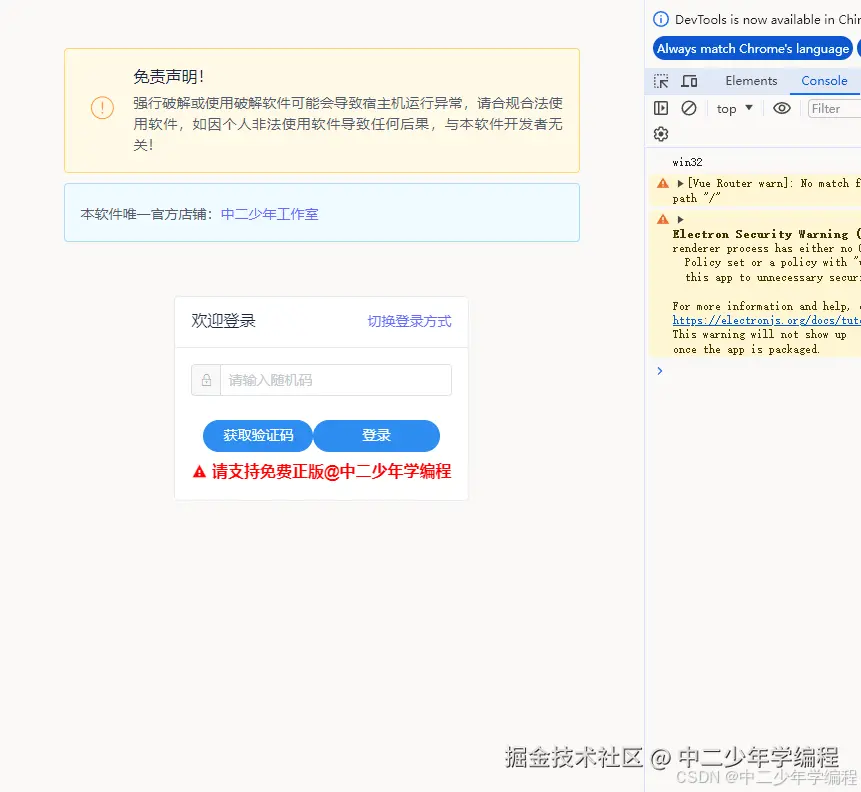The height and width of the screenshot is (792, 861).
Task: Select the inspect element tool in DevTools
Action: coord(663,81)
